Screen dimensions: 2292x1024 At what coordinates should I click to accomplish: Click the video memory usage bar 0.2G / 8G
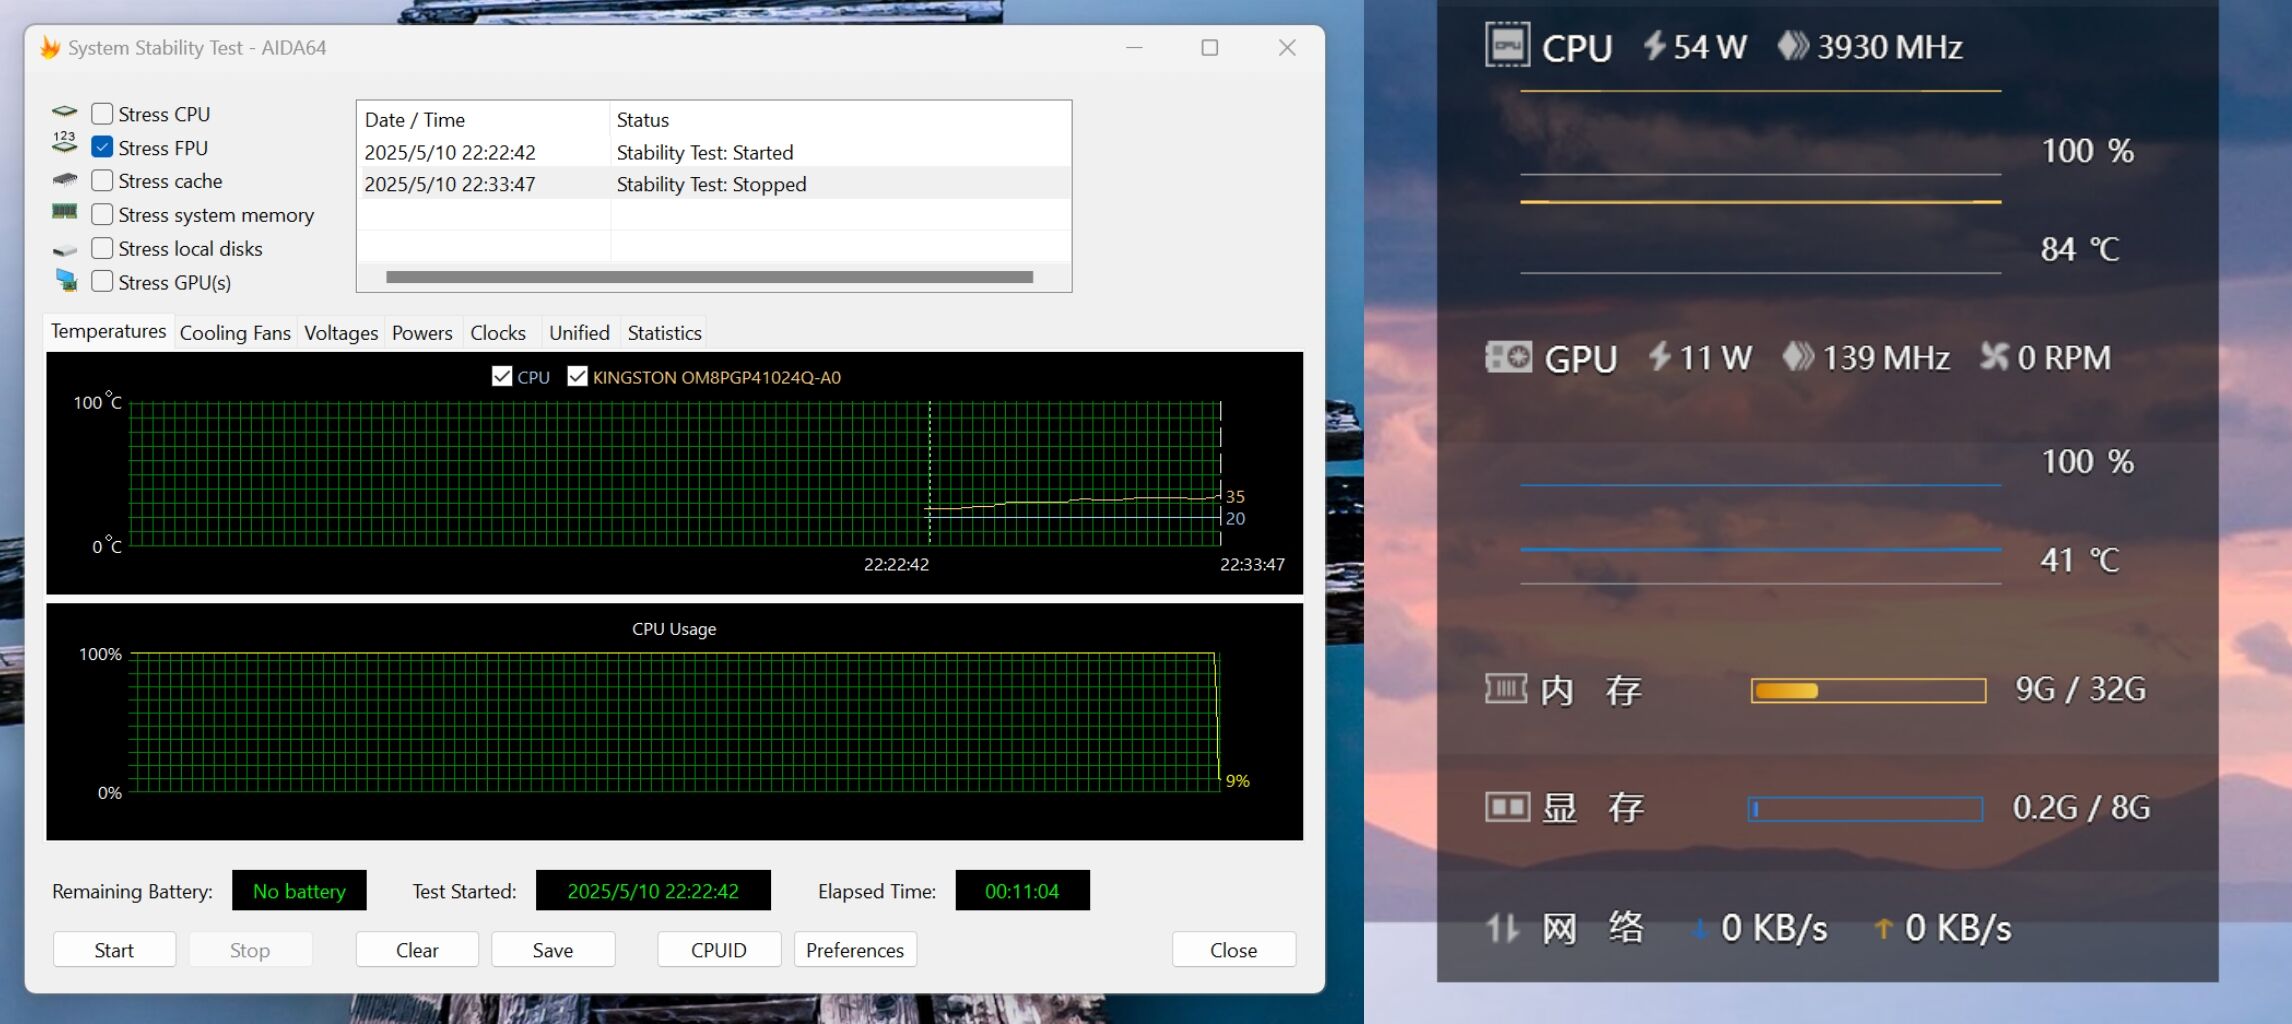[1865, 808]
